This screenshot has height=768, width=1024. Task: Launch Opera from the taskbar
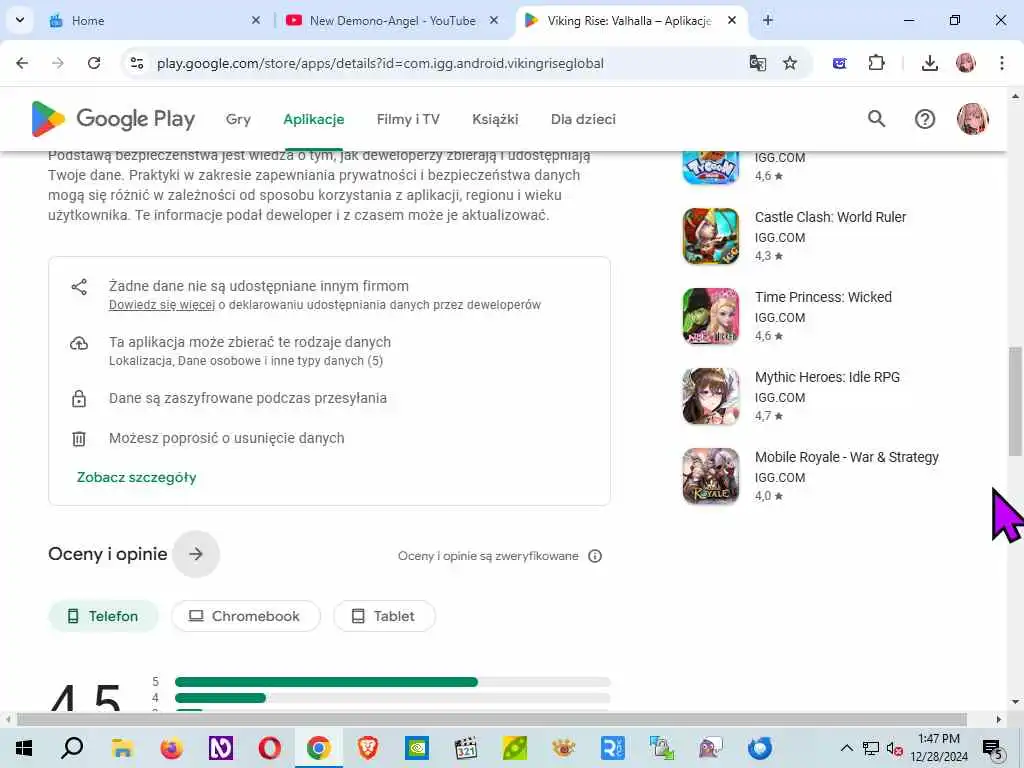click(x=269, y=748)
